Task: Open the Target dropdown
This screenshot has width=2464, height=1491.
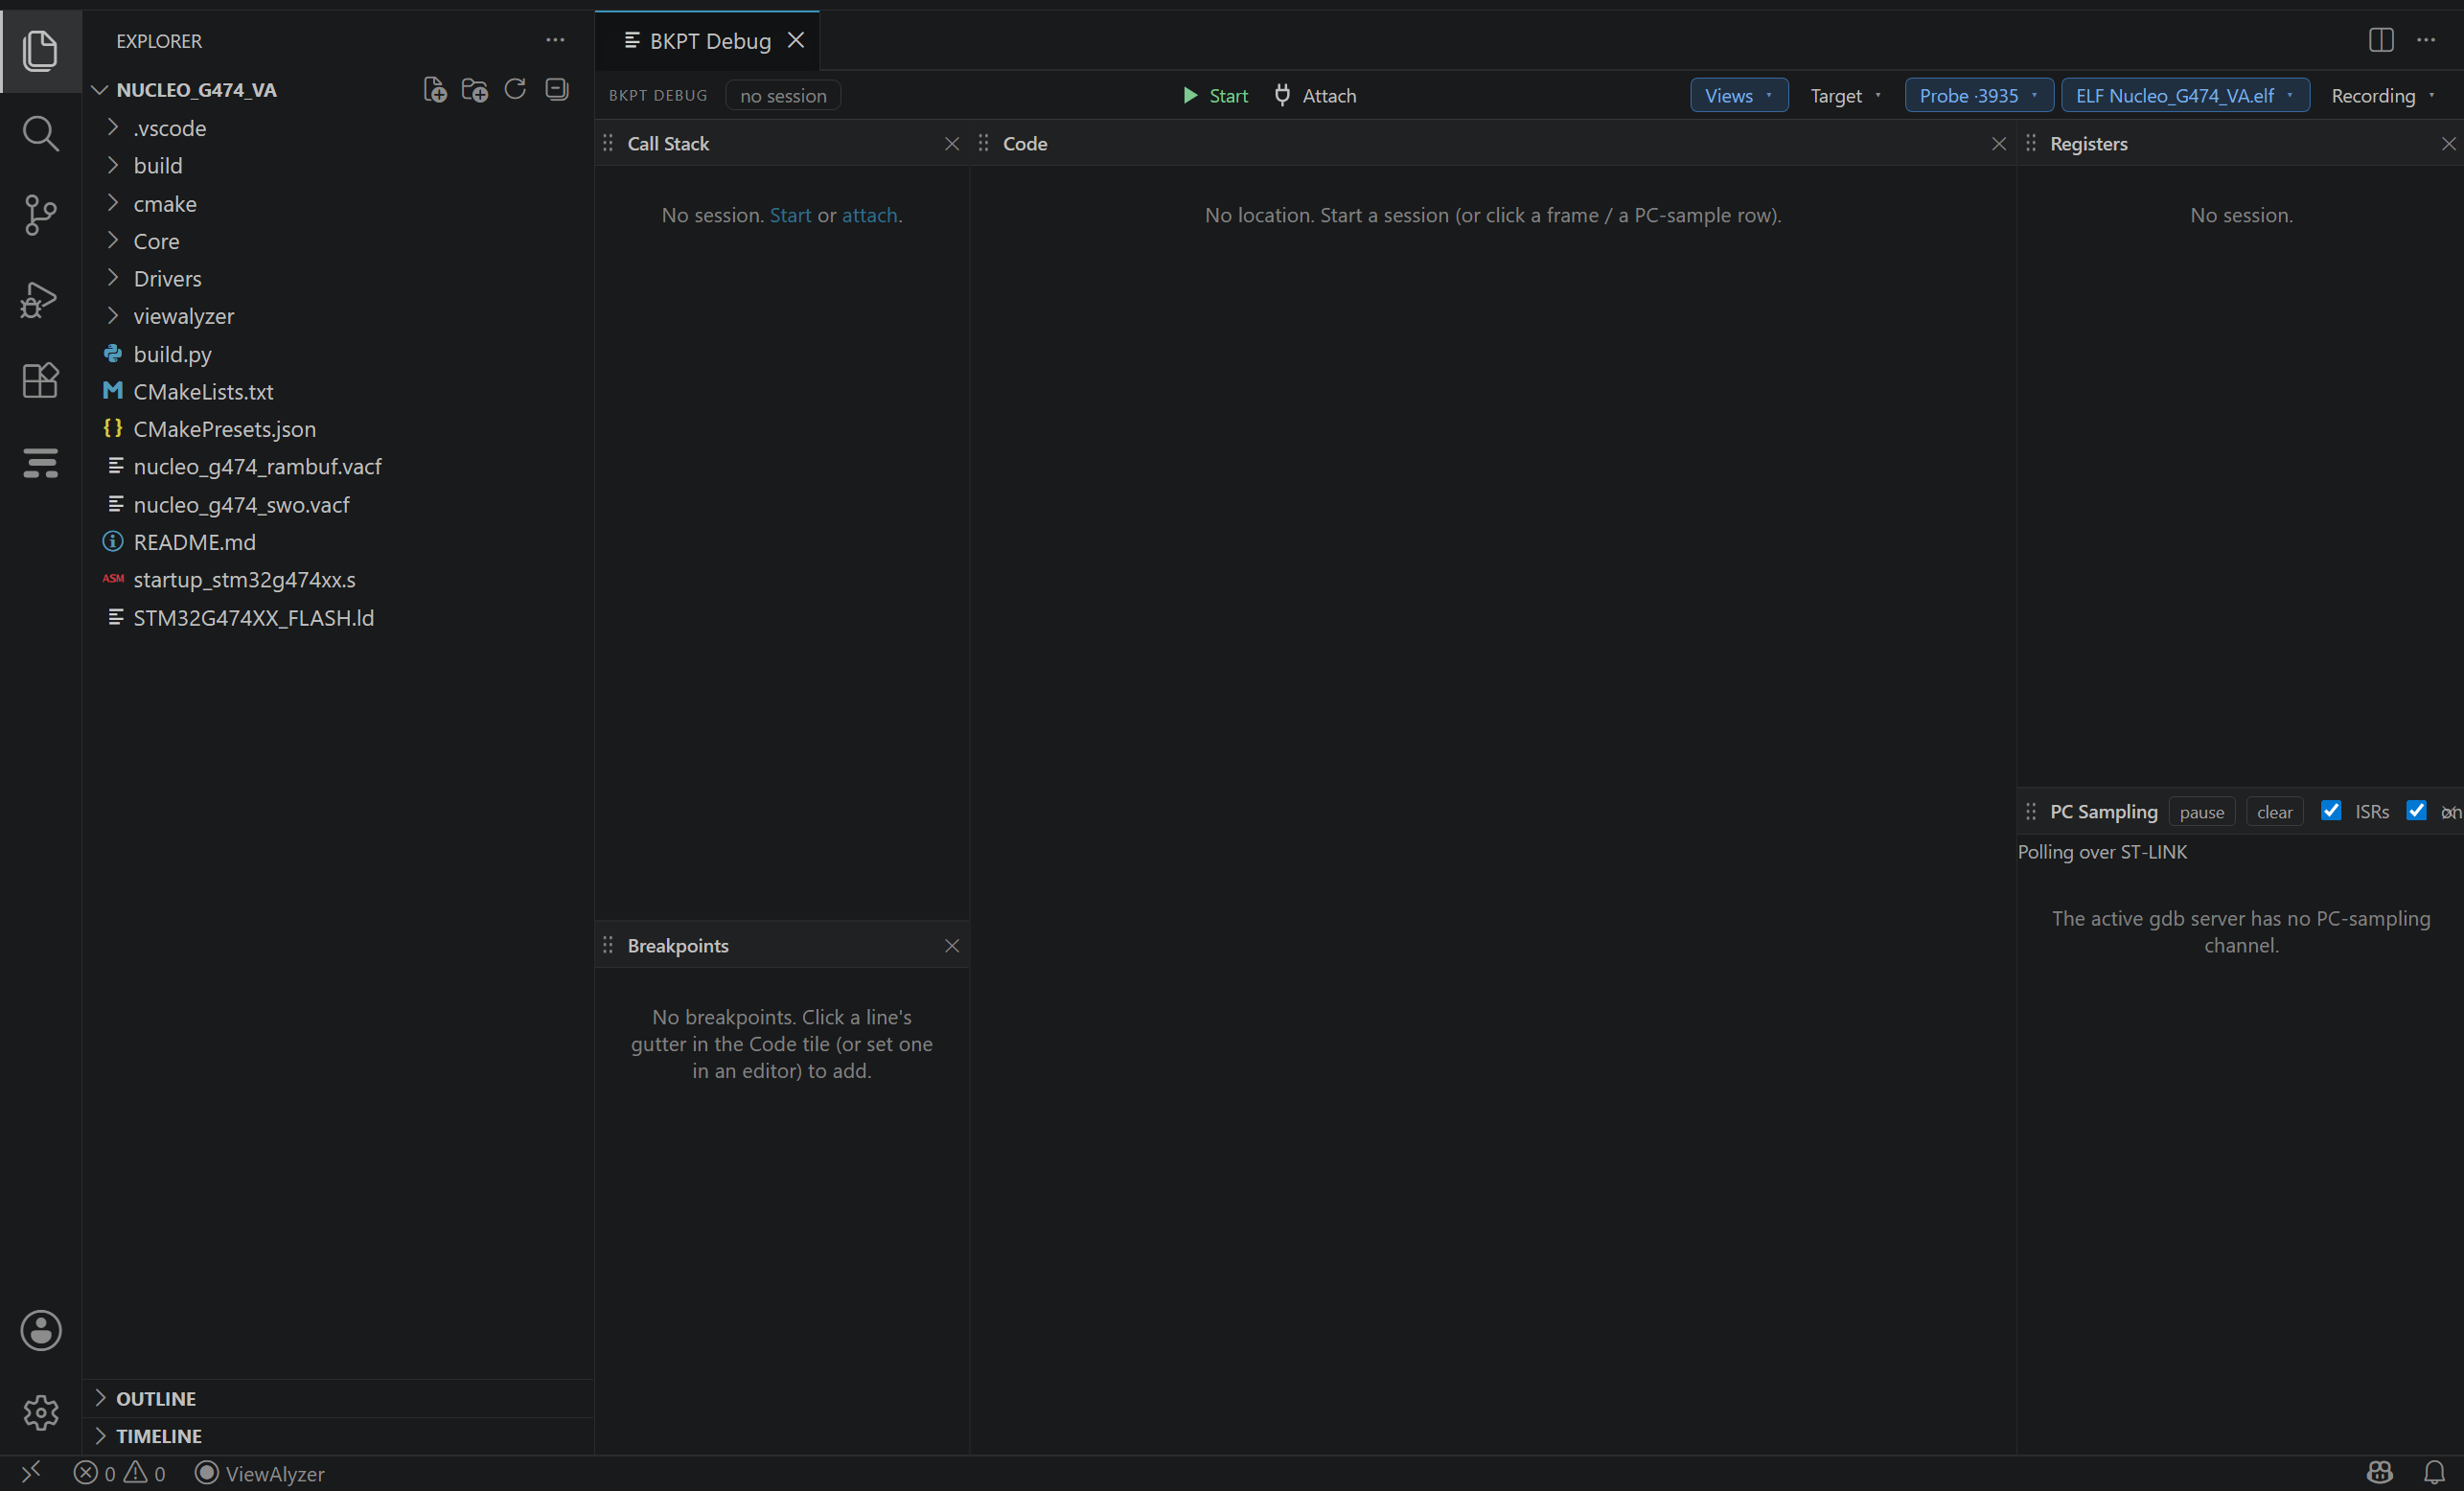Action: click(x=1846, y=96)
